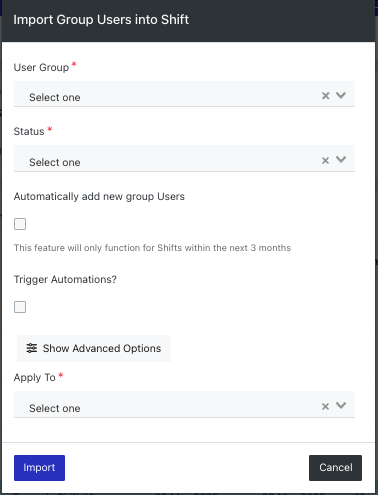Click the Status field label
Image resolution: width=378 pixels, height=495 pixels.
coord(29,131)
